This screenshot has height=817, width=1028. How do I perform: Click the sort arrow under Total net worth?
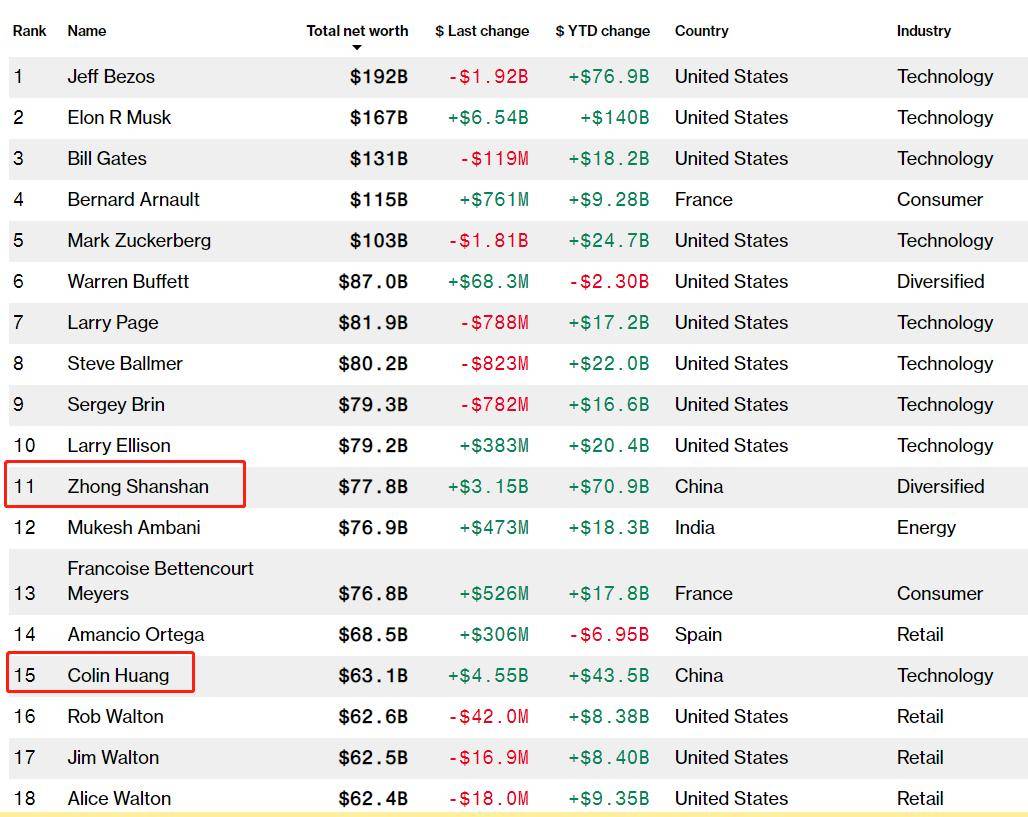(x=357, y=47)
